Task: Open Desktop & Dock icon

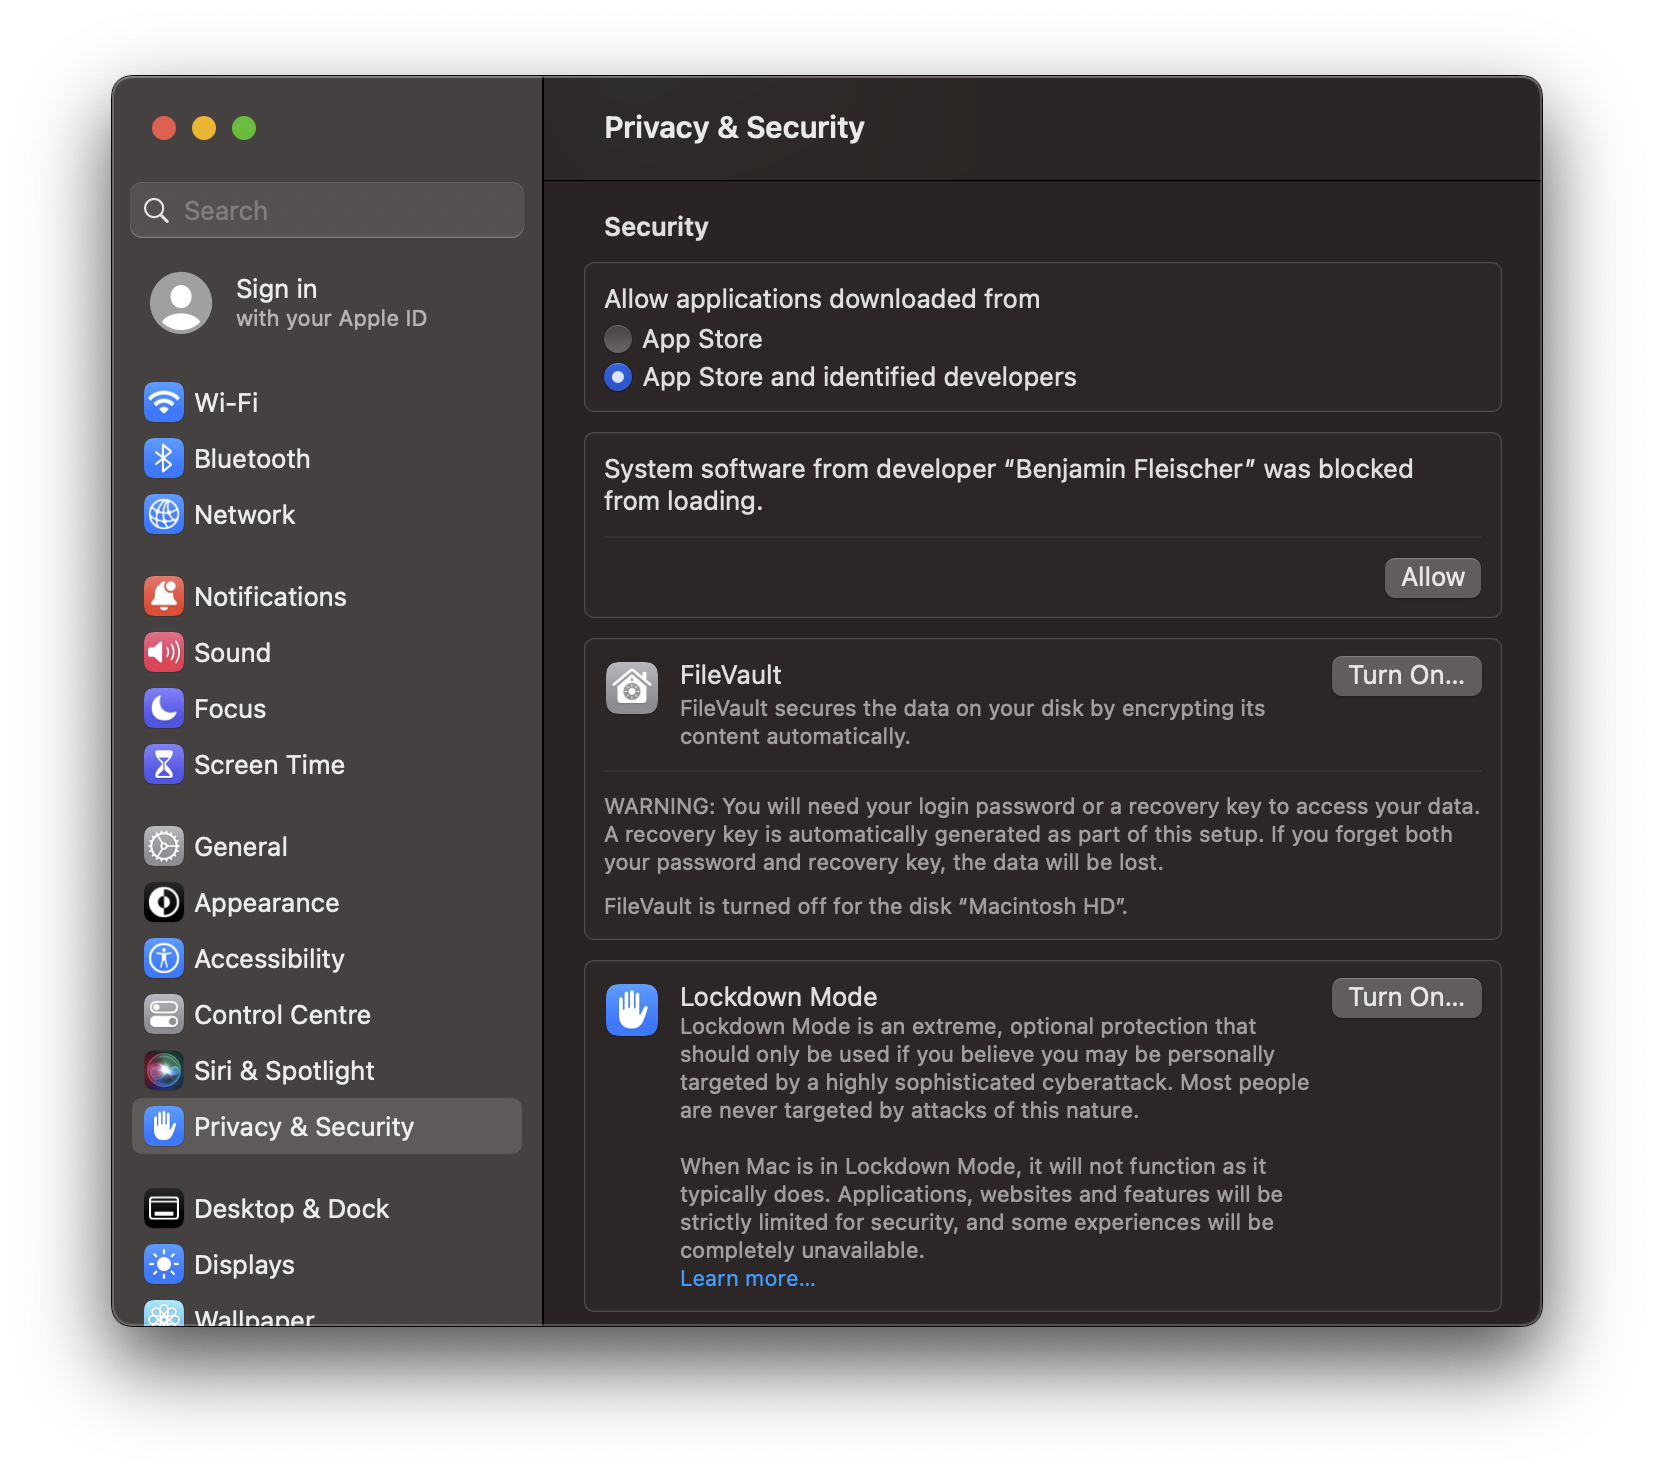Action: [x=164, y=1209]
